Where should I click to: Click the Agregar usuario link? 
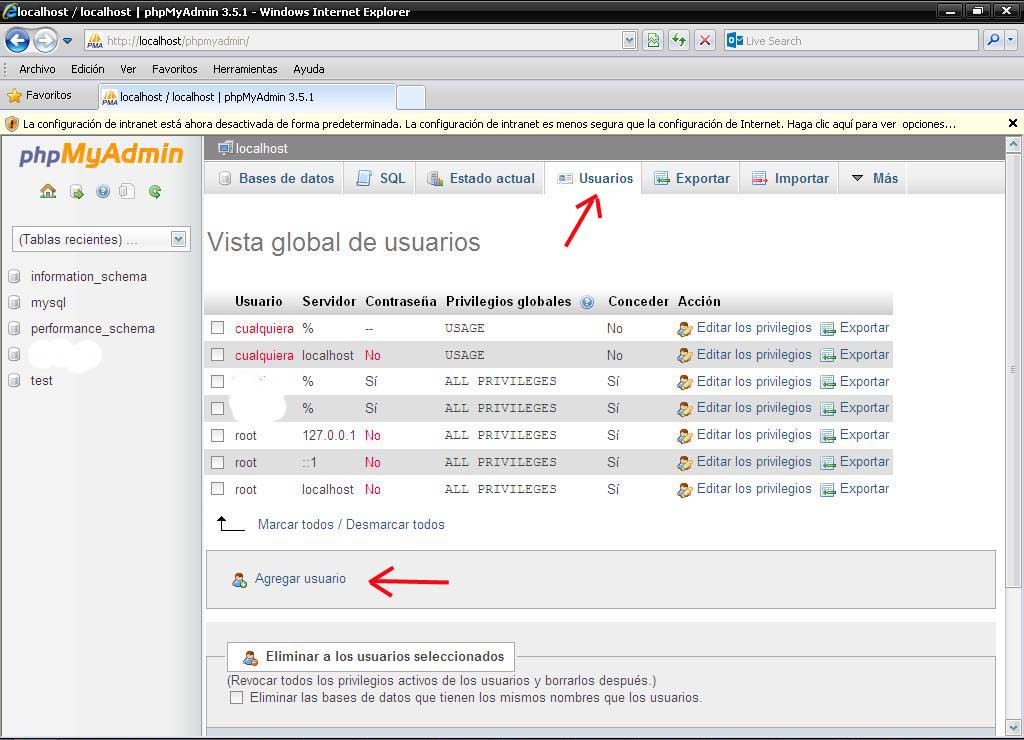pos(300,579)
